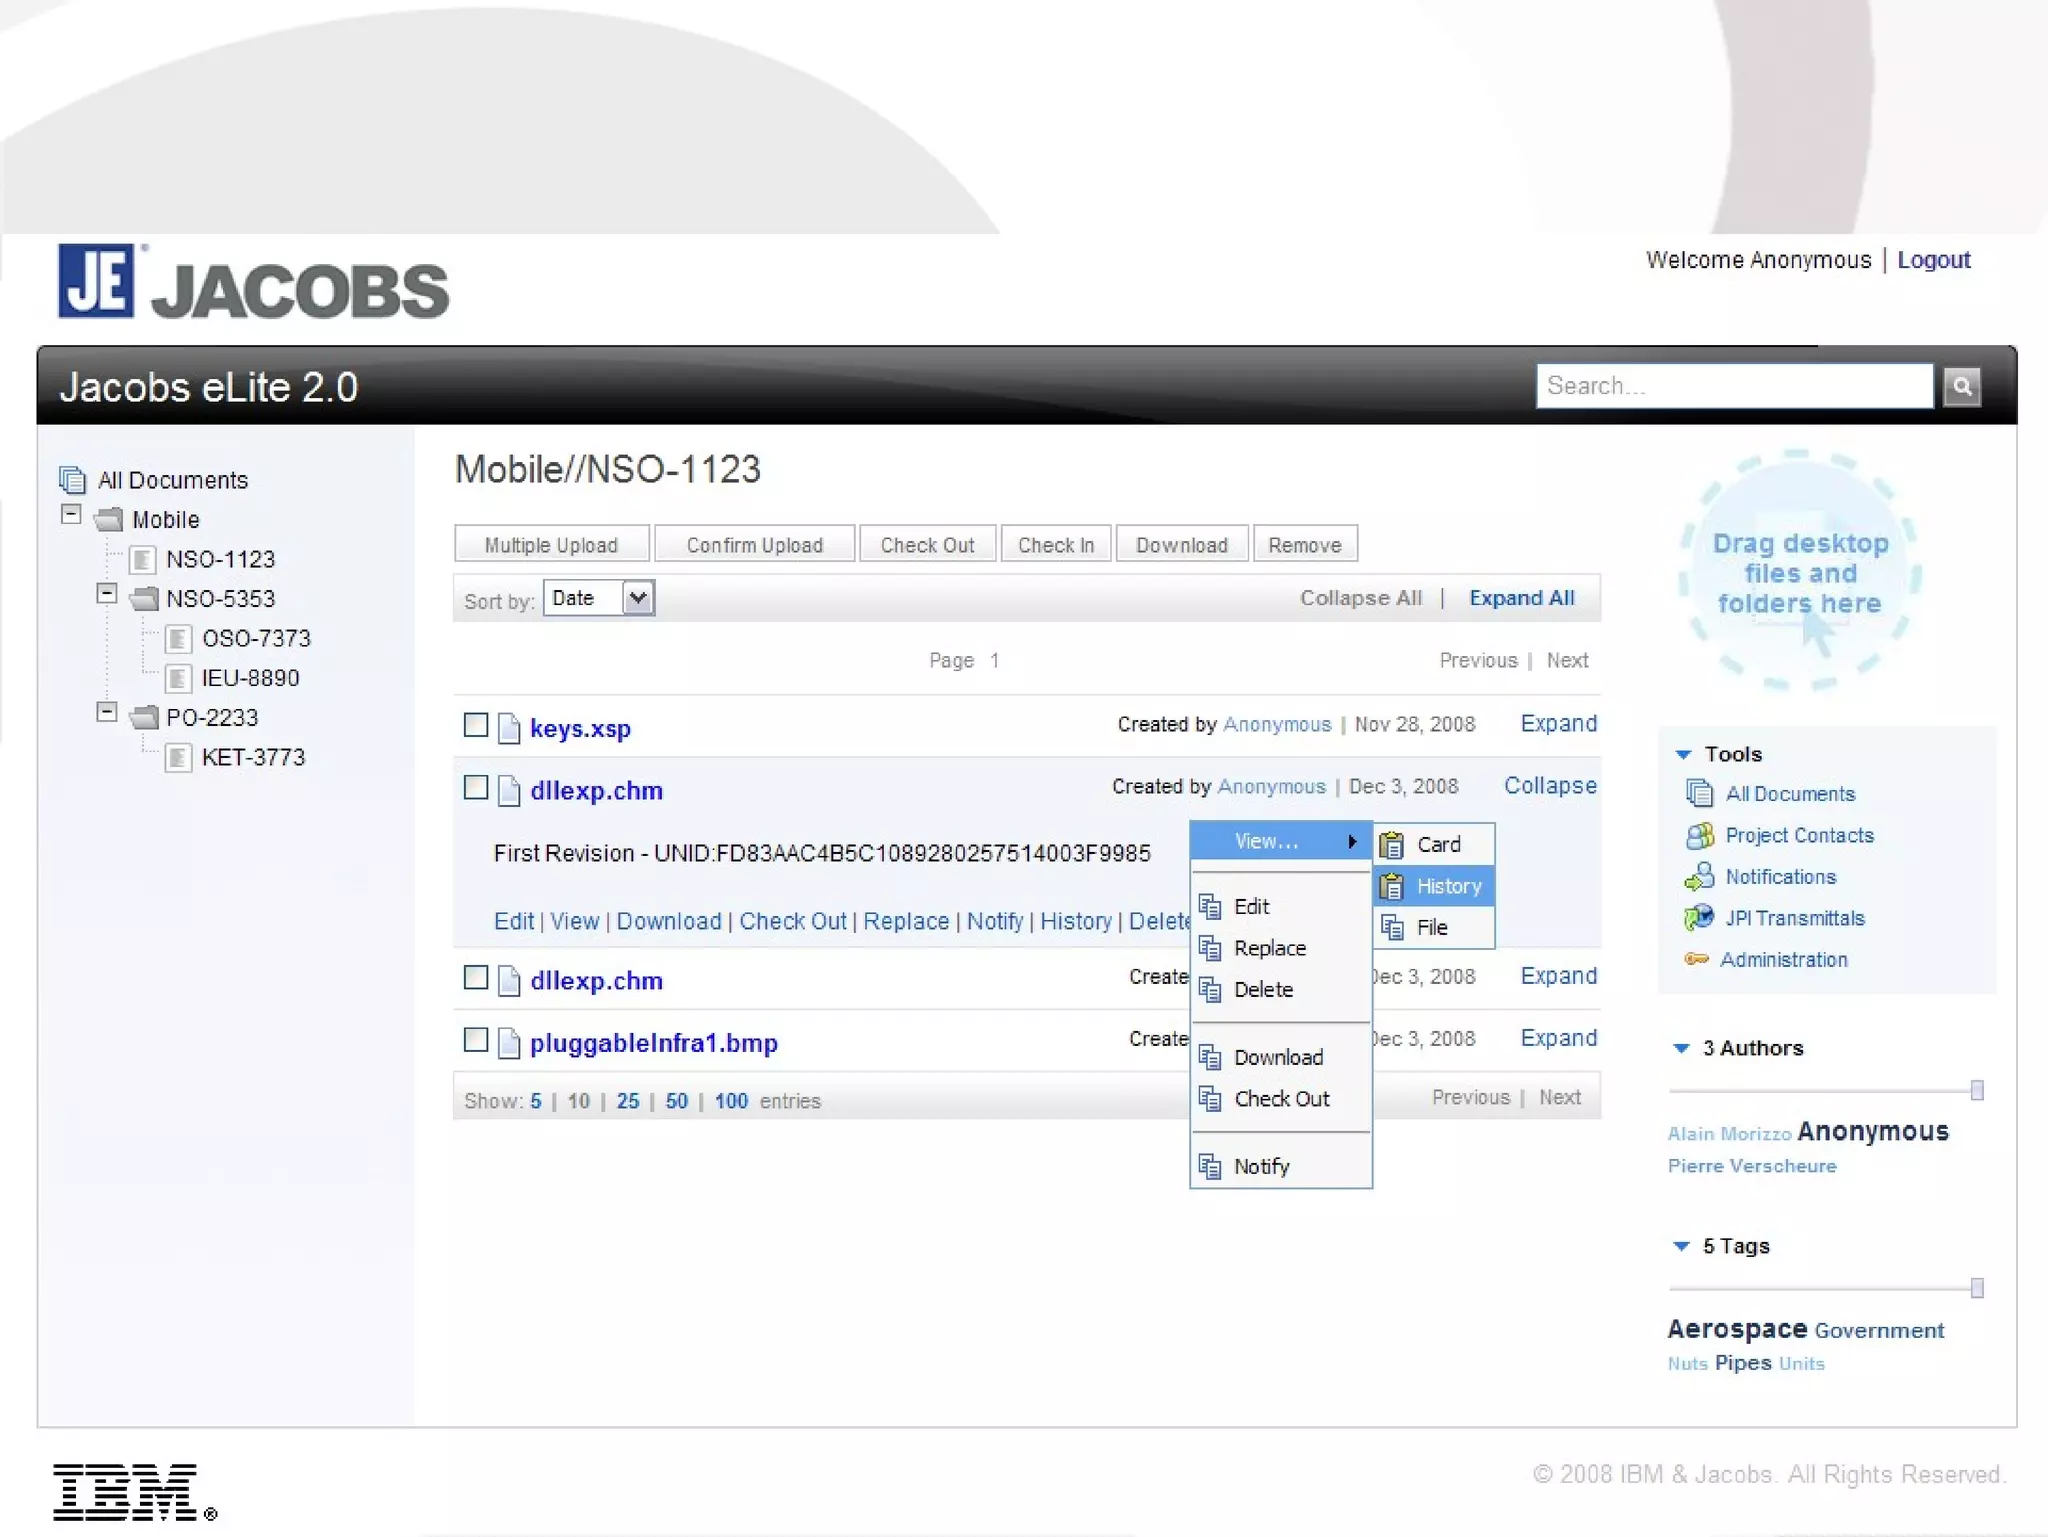Click the search magnifier icon button
The image size is (2048, 1537).
1961,386
